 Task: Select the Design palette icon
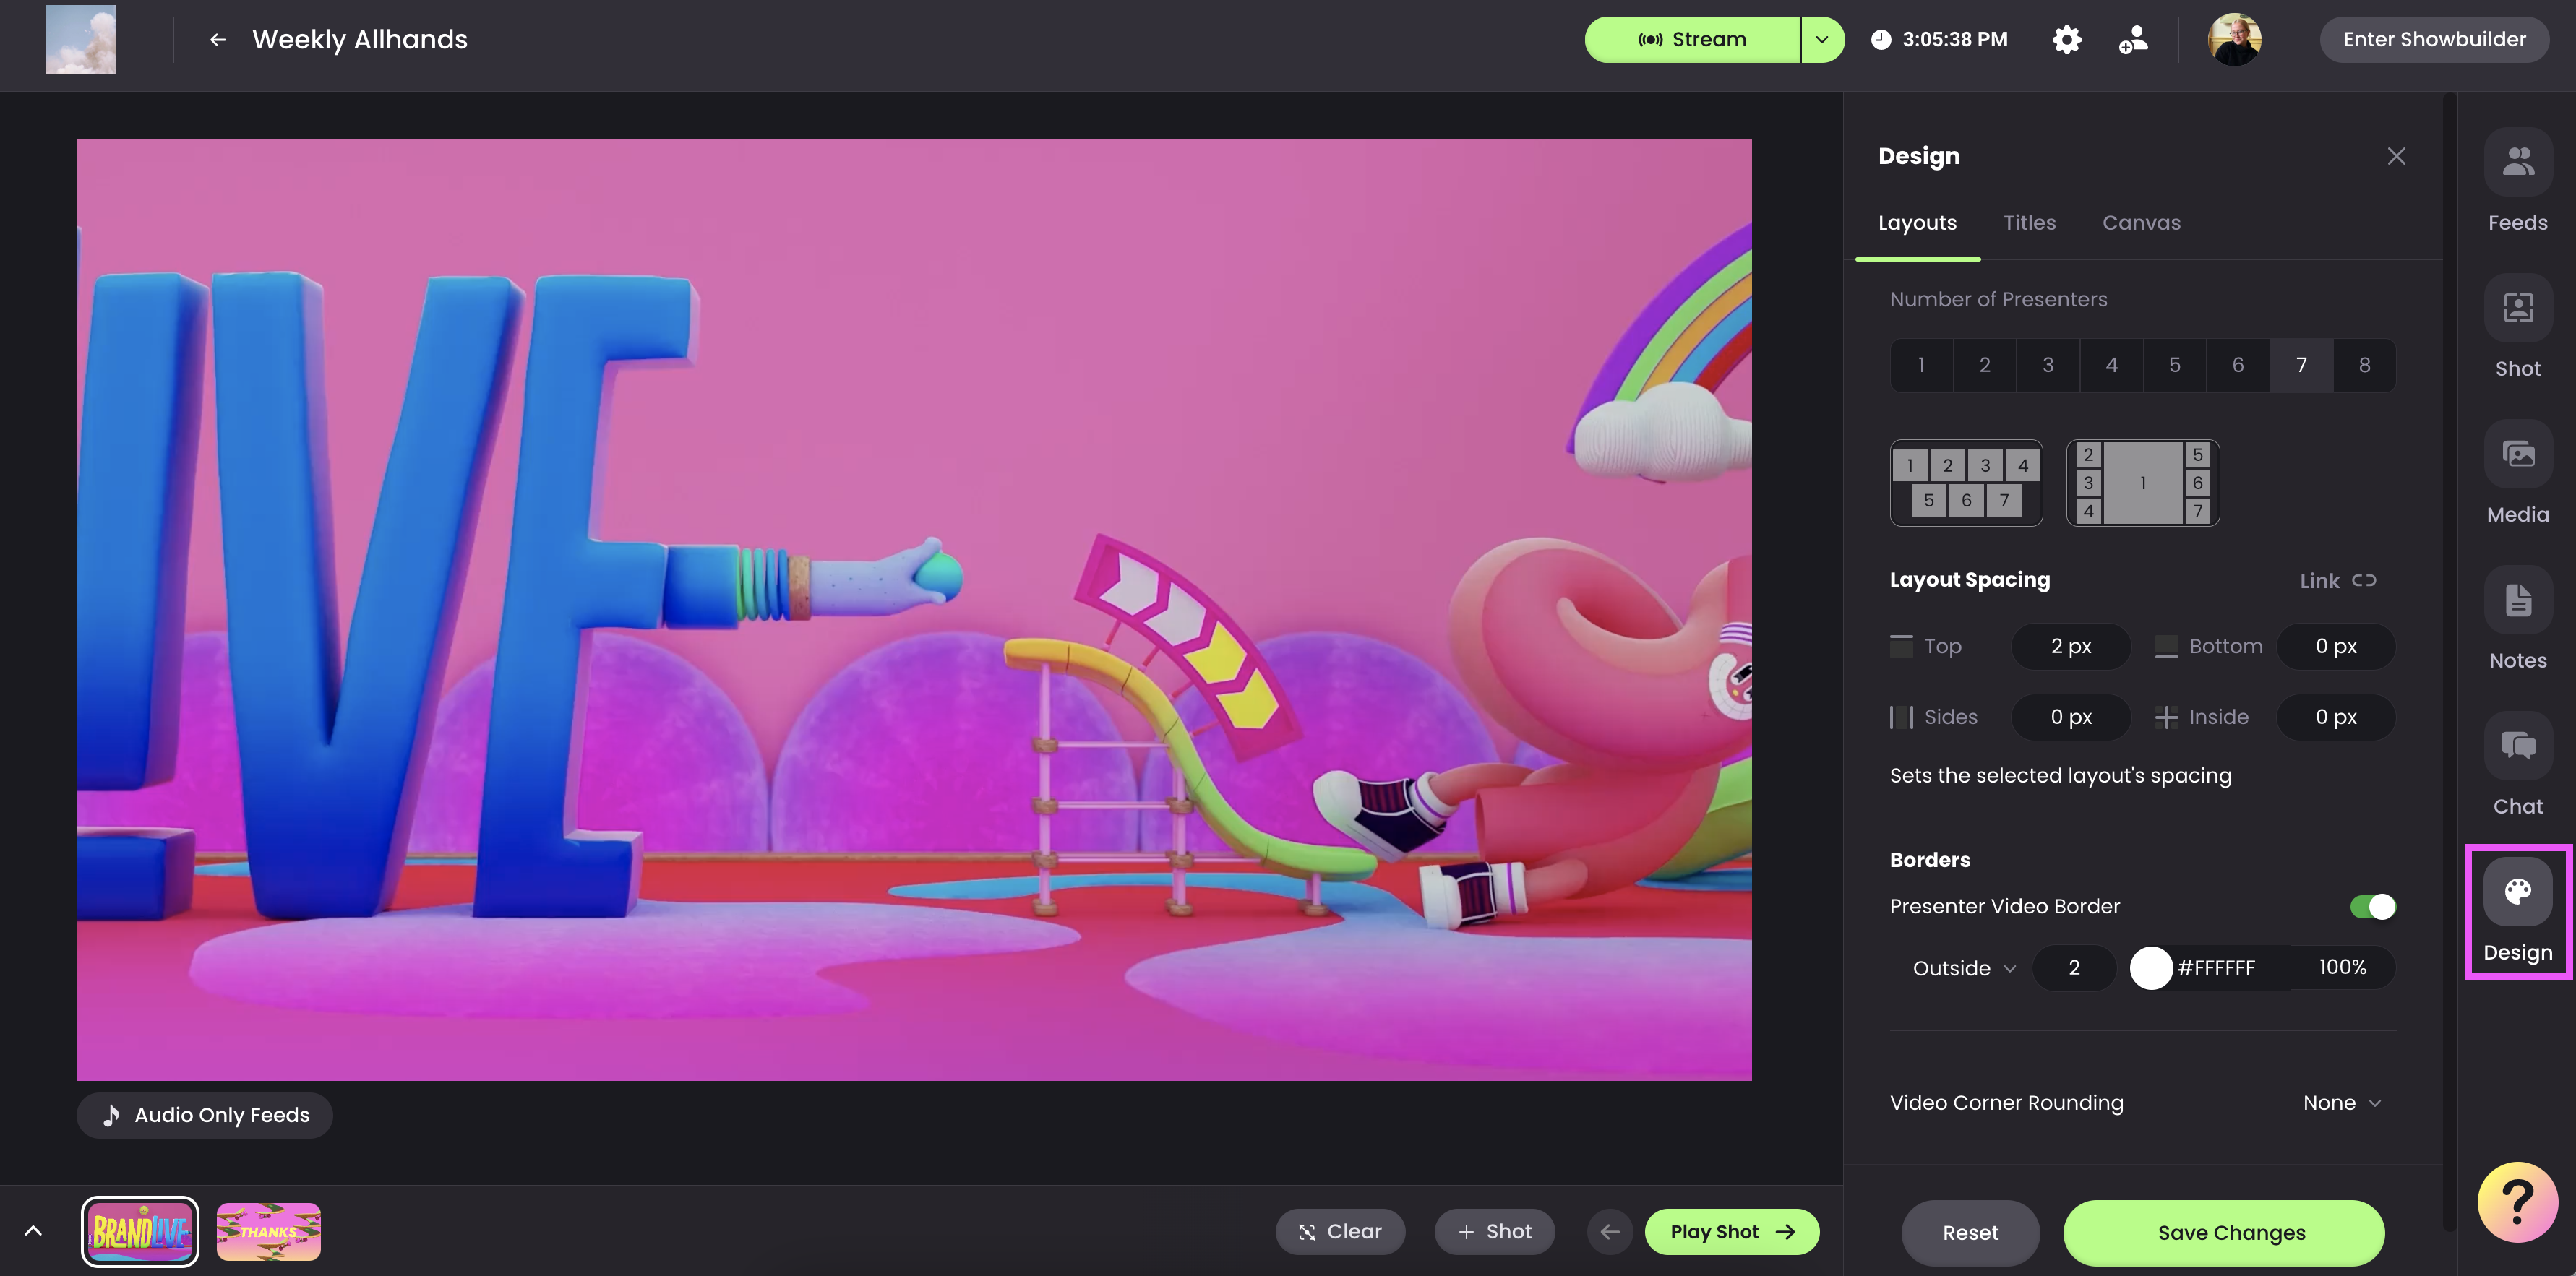[x=2517, y=892]
